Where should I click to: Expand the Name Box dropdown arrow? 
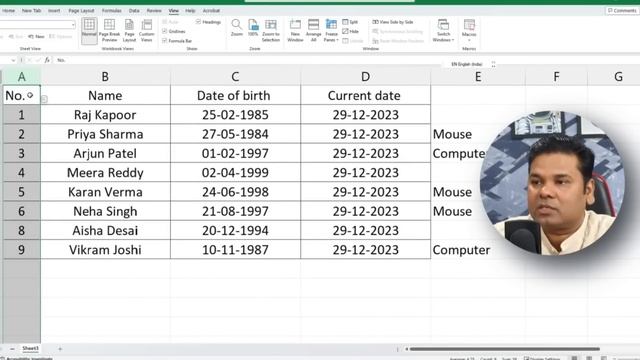pyautogui.click(x=13, y=60)
